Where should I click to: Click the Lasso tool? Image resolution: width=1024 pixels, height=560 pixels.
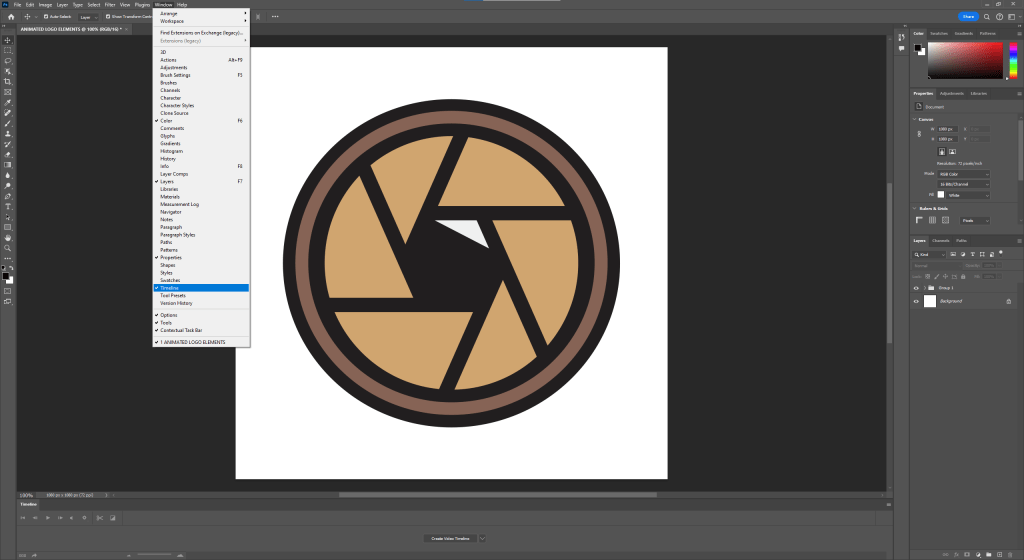(8, 60)
